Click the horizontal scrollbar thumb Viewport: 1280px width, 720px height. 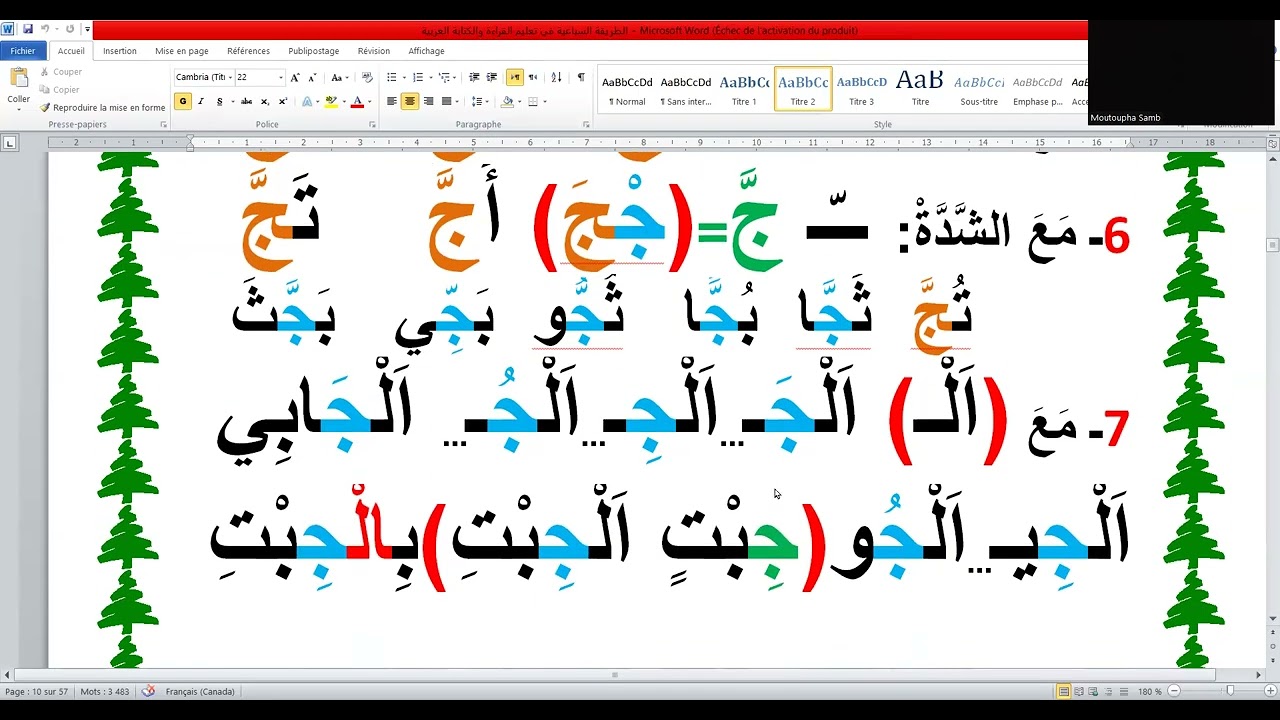point(615,675)
